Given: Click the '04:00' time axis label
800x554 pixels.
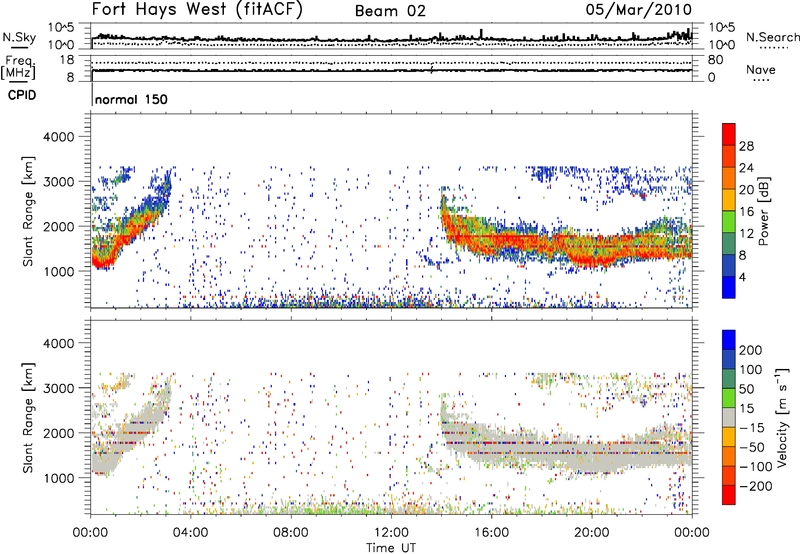Looking at the screenshot, I should tap(191, 533).
